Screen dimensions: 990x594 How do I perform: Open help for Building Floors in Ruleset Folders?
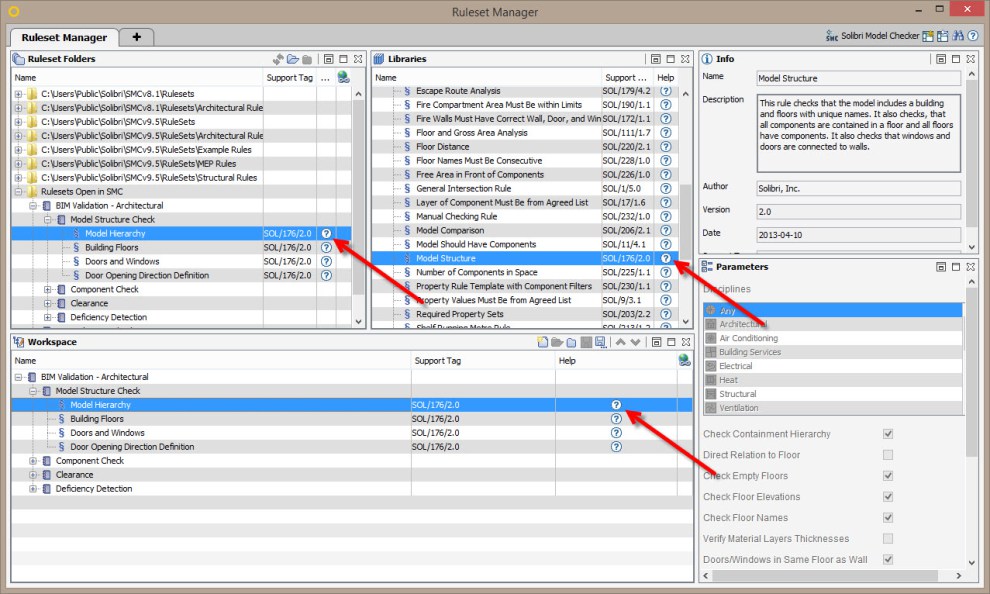click(x=326, y=248)
